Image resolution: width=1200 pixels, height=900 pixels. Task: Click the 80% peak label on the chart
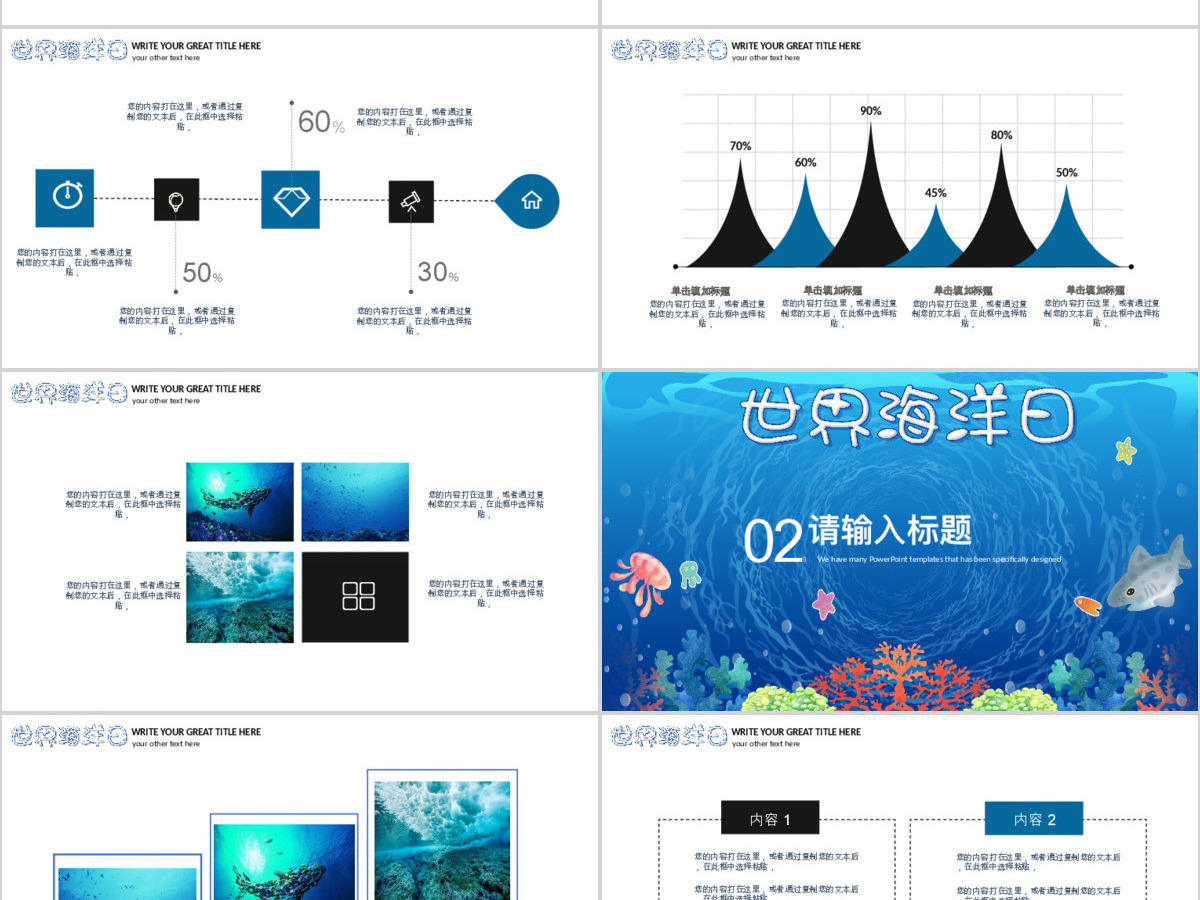click(x=1002, y=135)
